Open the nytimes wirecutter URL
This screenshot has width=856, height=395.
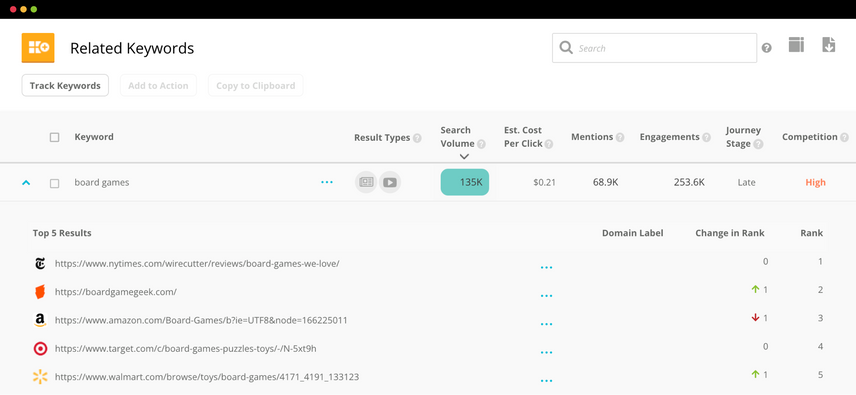[197, 264]
